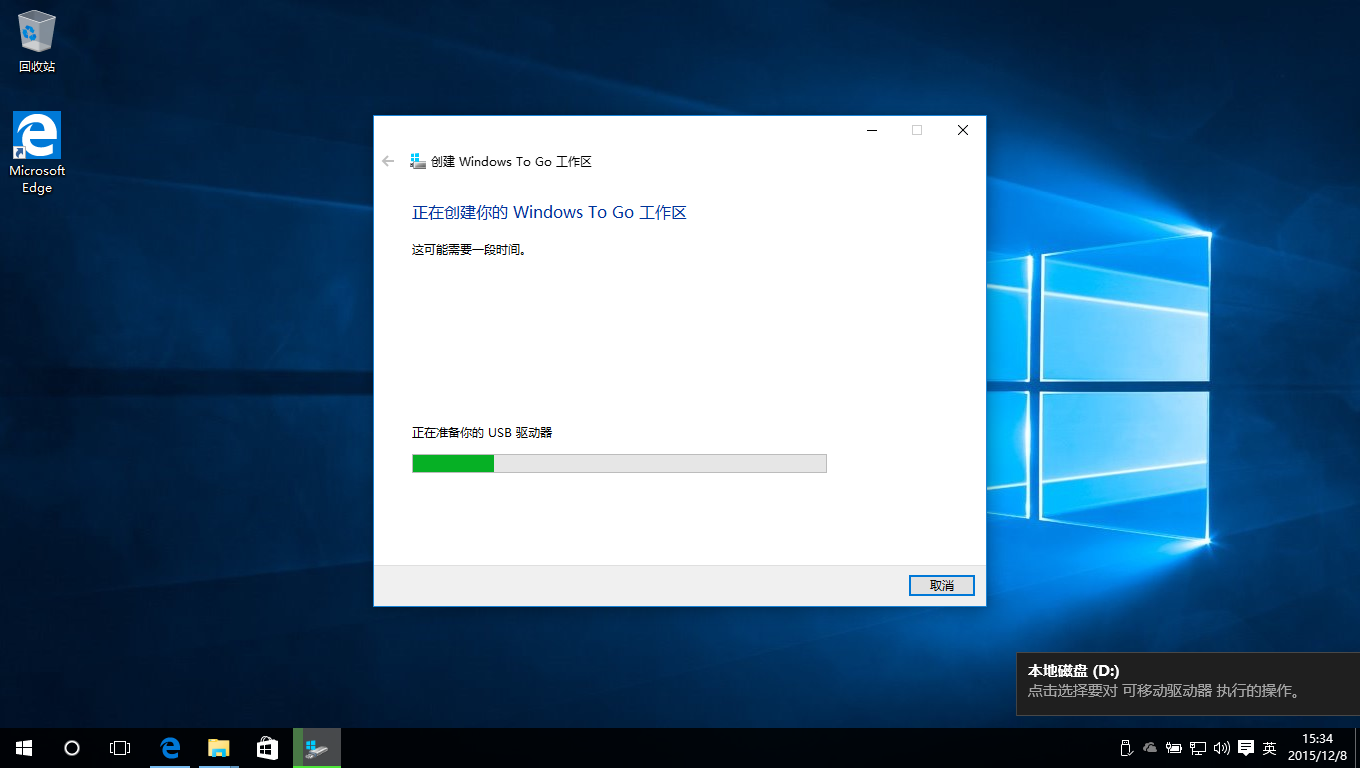
Task: Go back using the wizard's back arrow
Action: [389, 161]
